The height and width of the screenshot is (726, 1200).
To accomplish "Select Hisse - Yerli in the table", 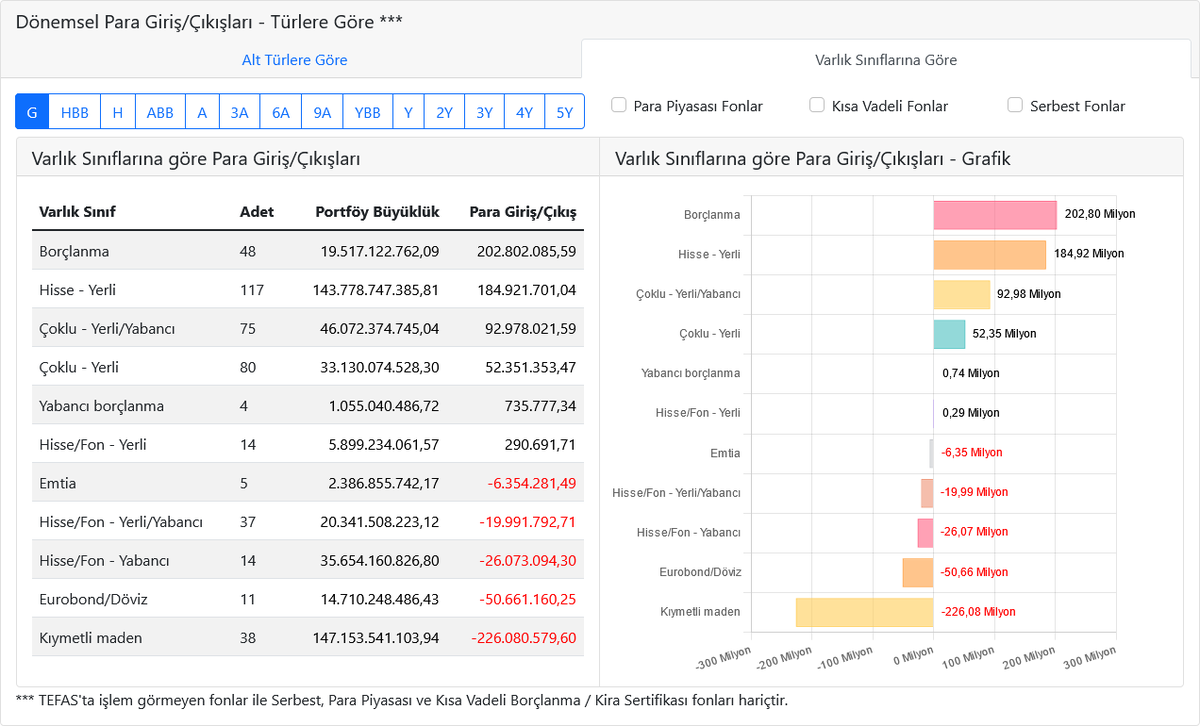I will tap(77, 290).
